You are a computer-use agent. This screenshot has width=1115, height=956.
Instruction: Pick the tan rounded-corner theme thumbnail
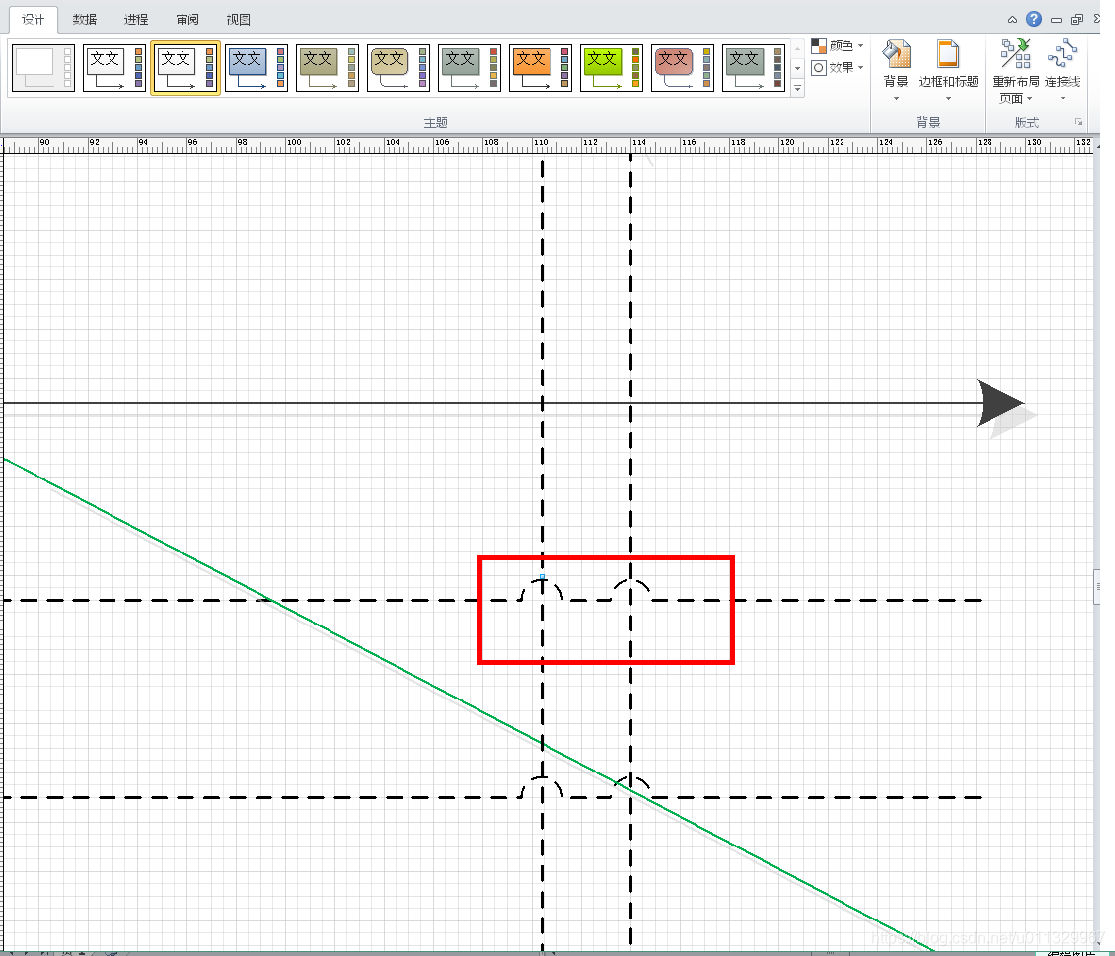399,68
